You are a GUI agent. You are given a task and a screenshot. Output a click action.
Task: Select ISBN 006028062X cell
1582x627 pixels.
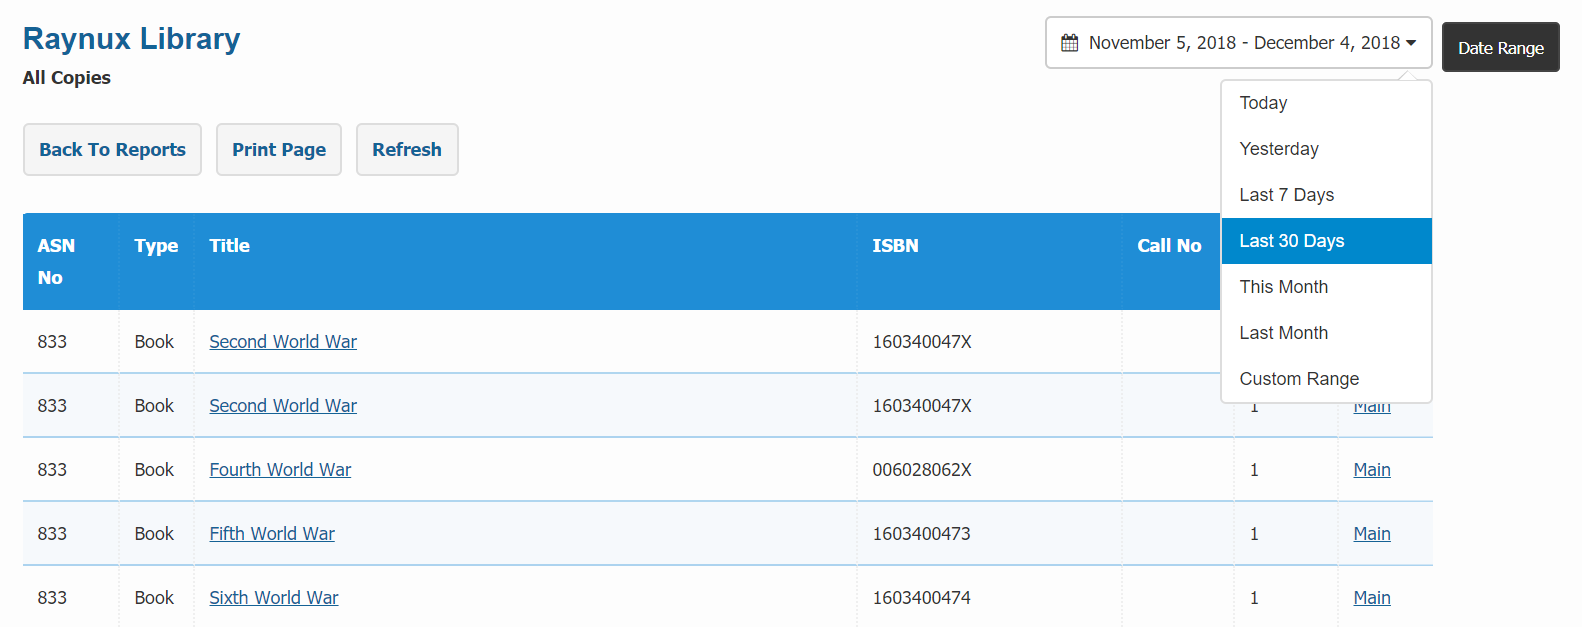pos(989,470)
